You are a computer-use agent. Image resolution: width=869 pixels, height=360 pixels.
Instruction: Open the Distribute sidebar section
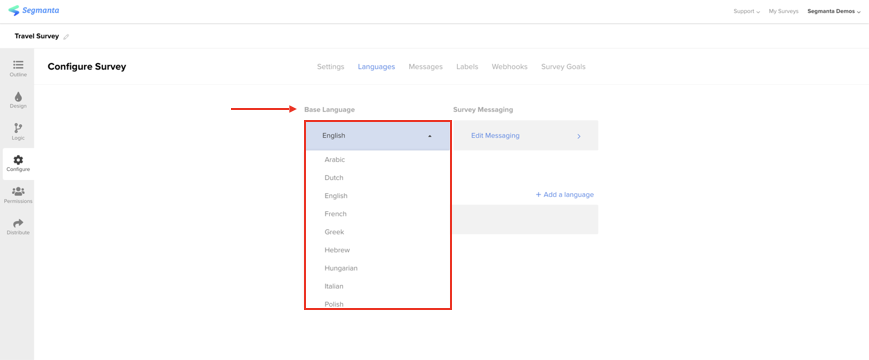click(18, 227)
